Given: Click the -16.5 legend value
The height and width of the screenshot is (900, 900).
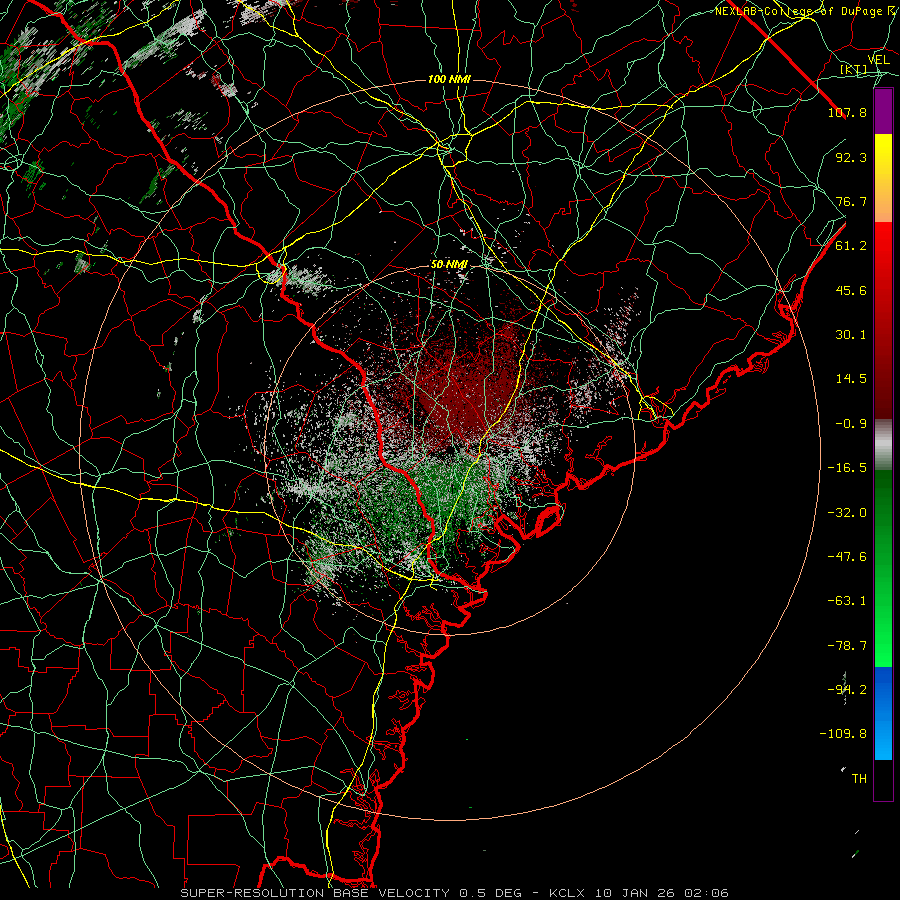Looking at the screenshot, I should point(847,468).
